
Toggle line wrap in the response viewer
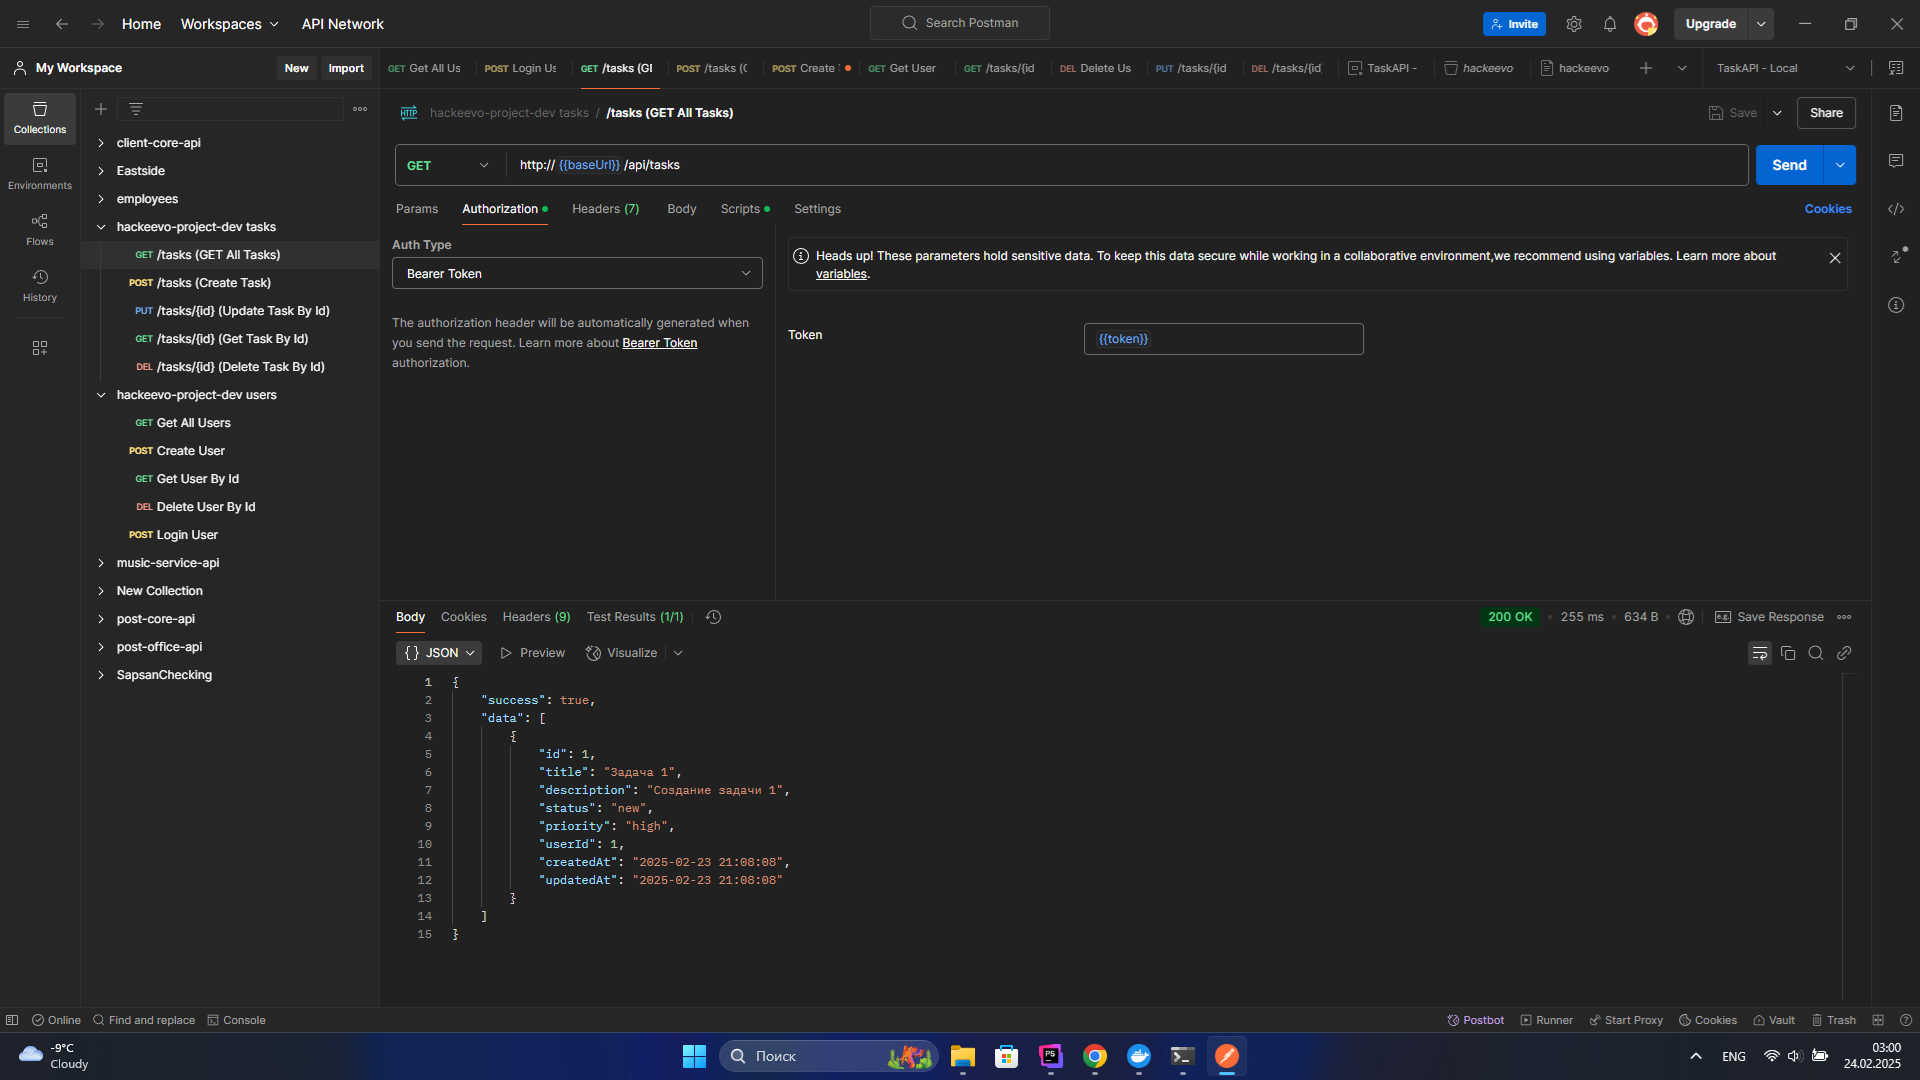[x=1759, y=653]
